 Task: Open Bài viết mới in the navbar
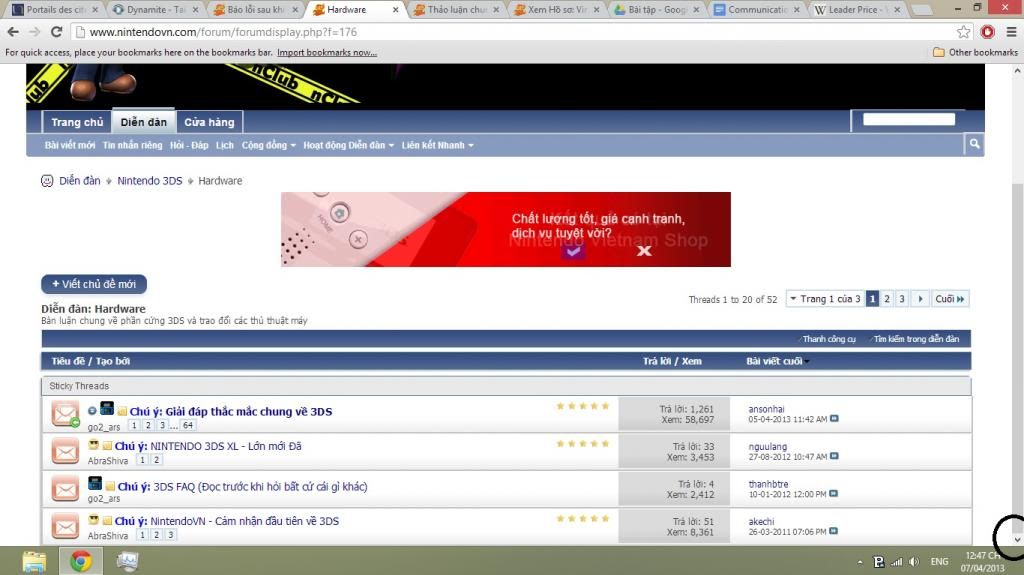pyautogui.click(x=70, y=145)
